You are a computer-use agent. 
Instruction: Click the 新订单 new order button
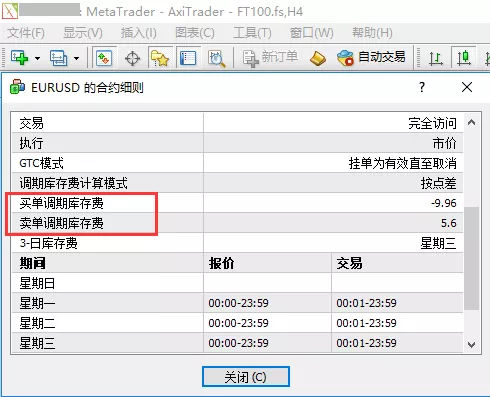click(270, 58)
